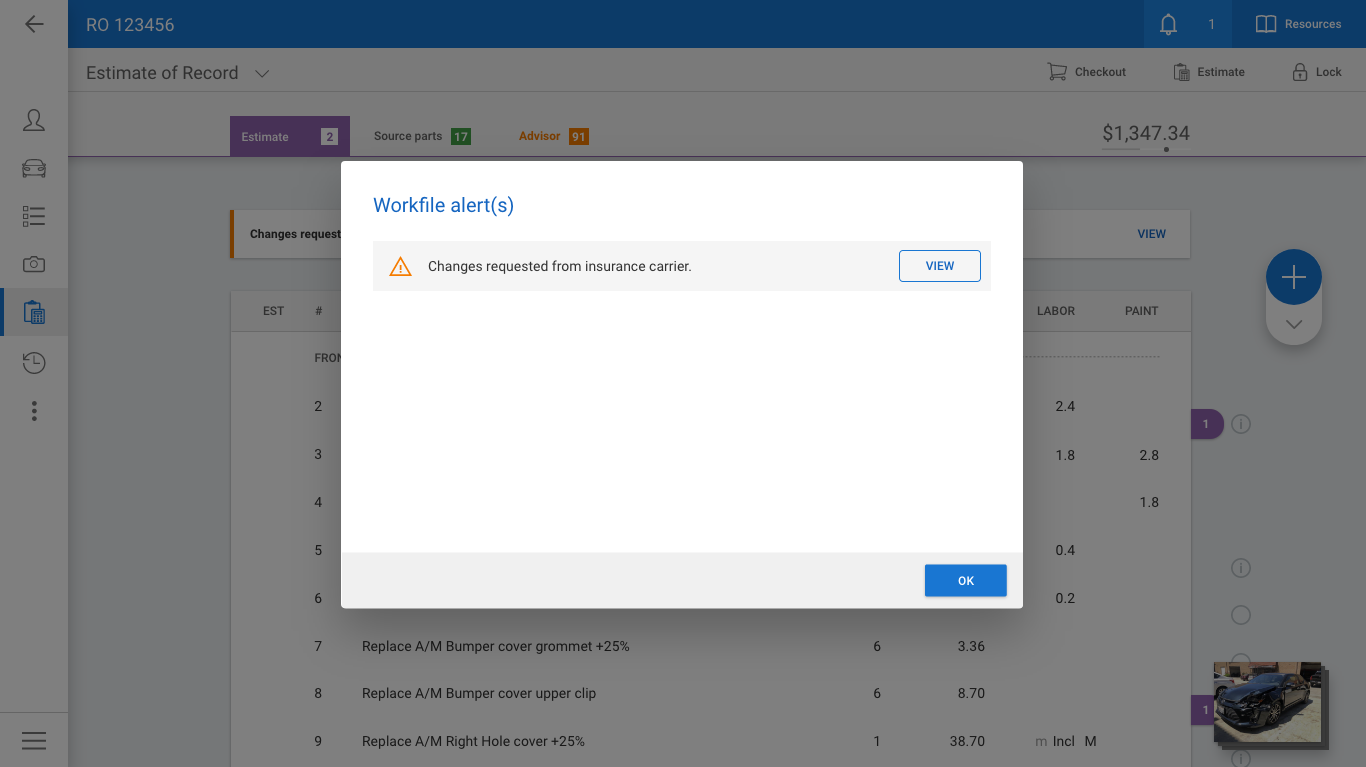The image size is (1366, 767).
Task: Select the estimate clipboard calculator icon
Action: point(34,313)
